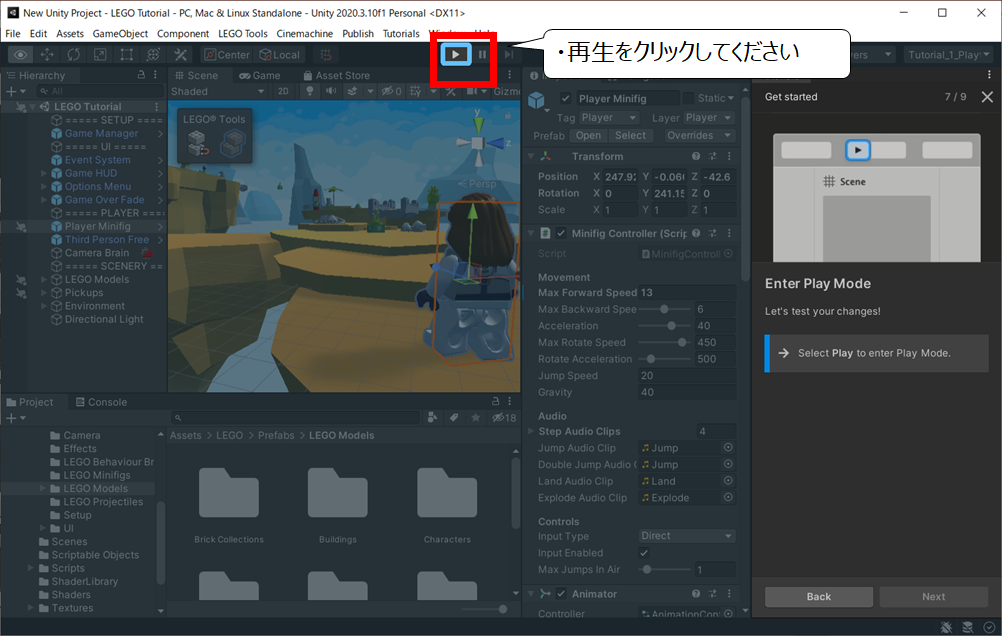Click the Jump Speed value field

[687, 376]
